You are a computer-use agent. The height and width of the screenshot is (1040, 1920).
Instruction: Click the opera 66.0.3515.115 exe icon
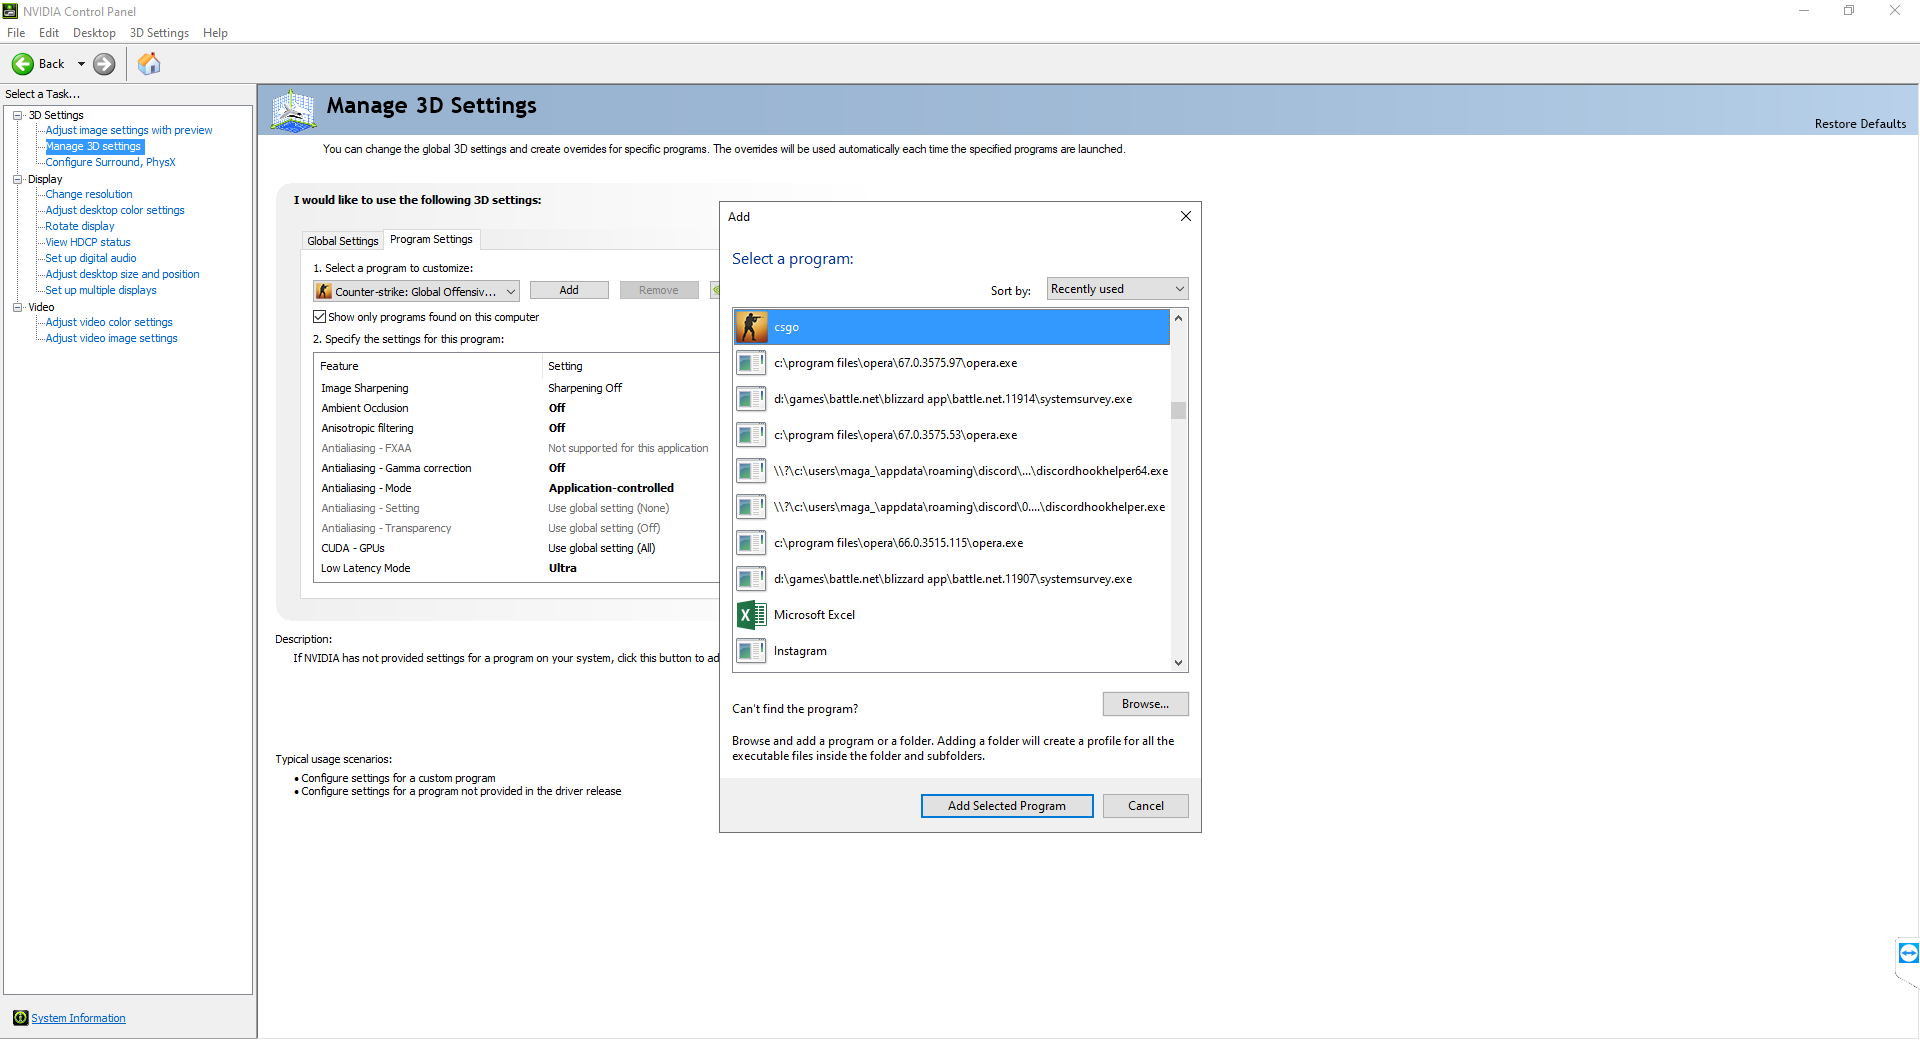click(x=751, y=543)
